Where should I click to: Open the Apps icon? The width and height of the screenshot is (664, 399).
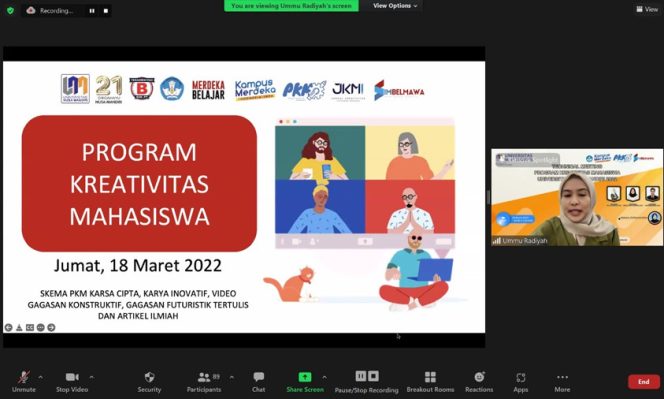521,377
